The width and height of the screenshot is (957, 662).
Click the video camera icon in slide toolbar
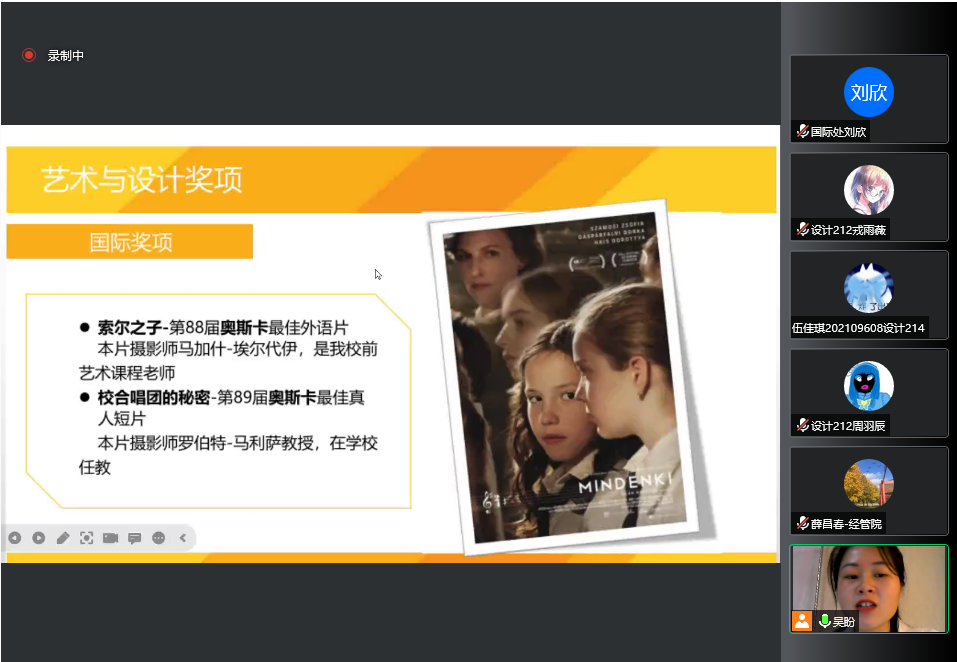click(110, 538)
